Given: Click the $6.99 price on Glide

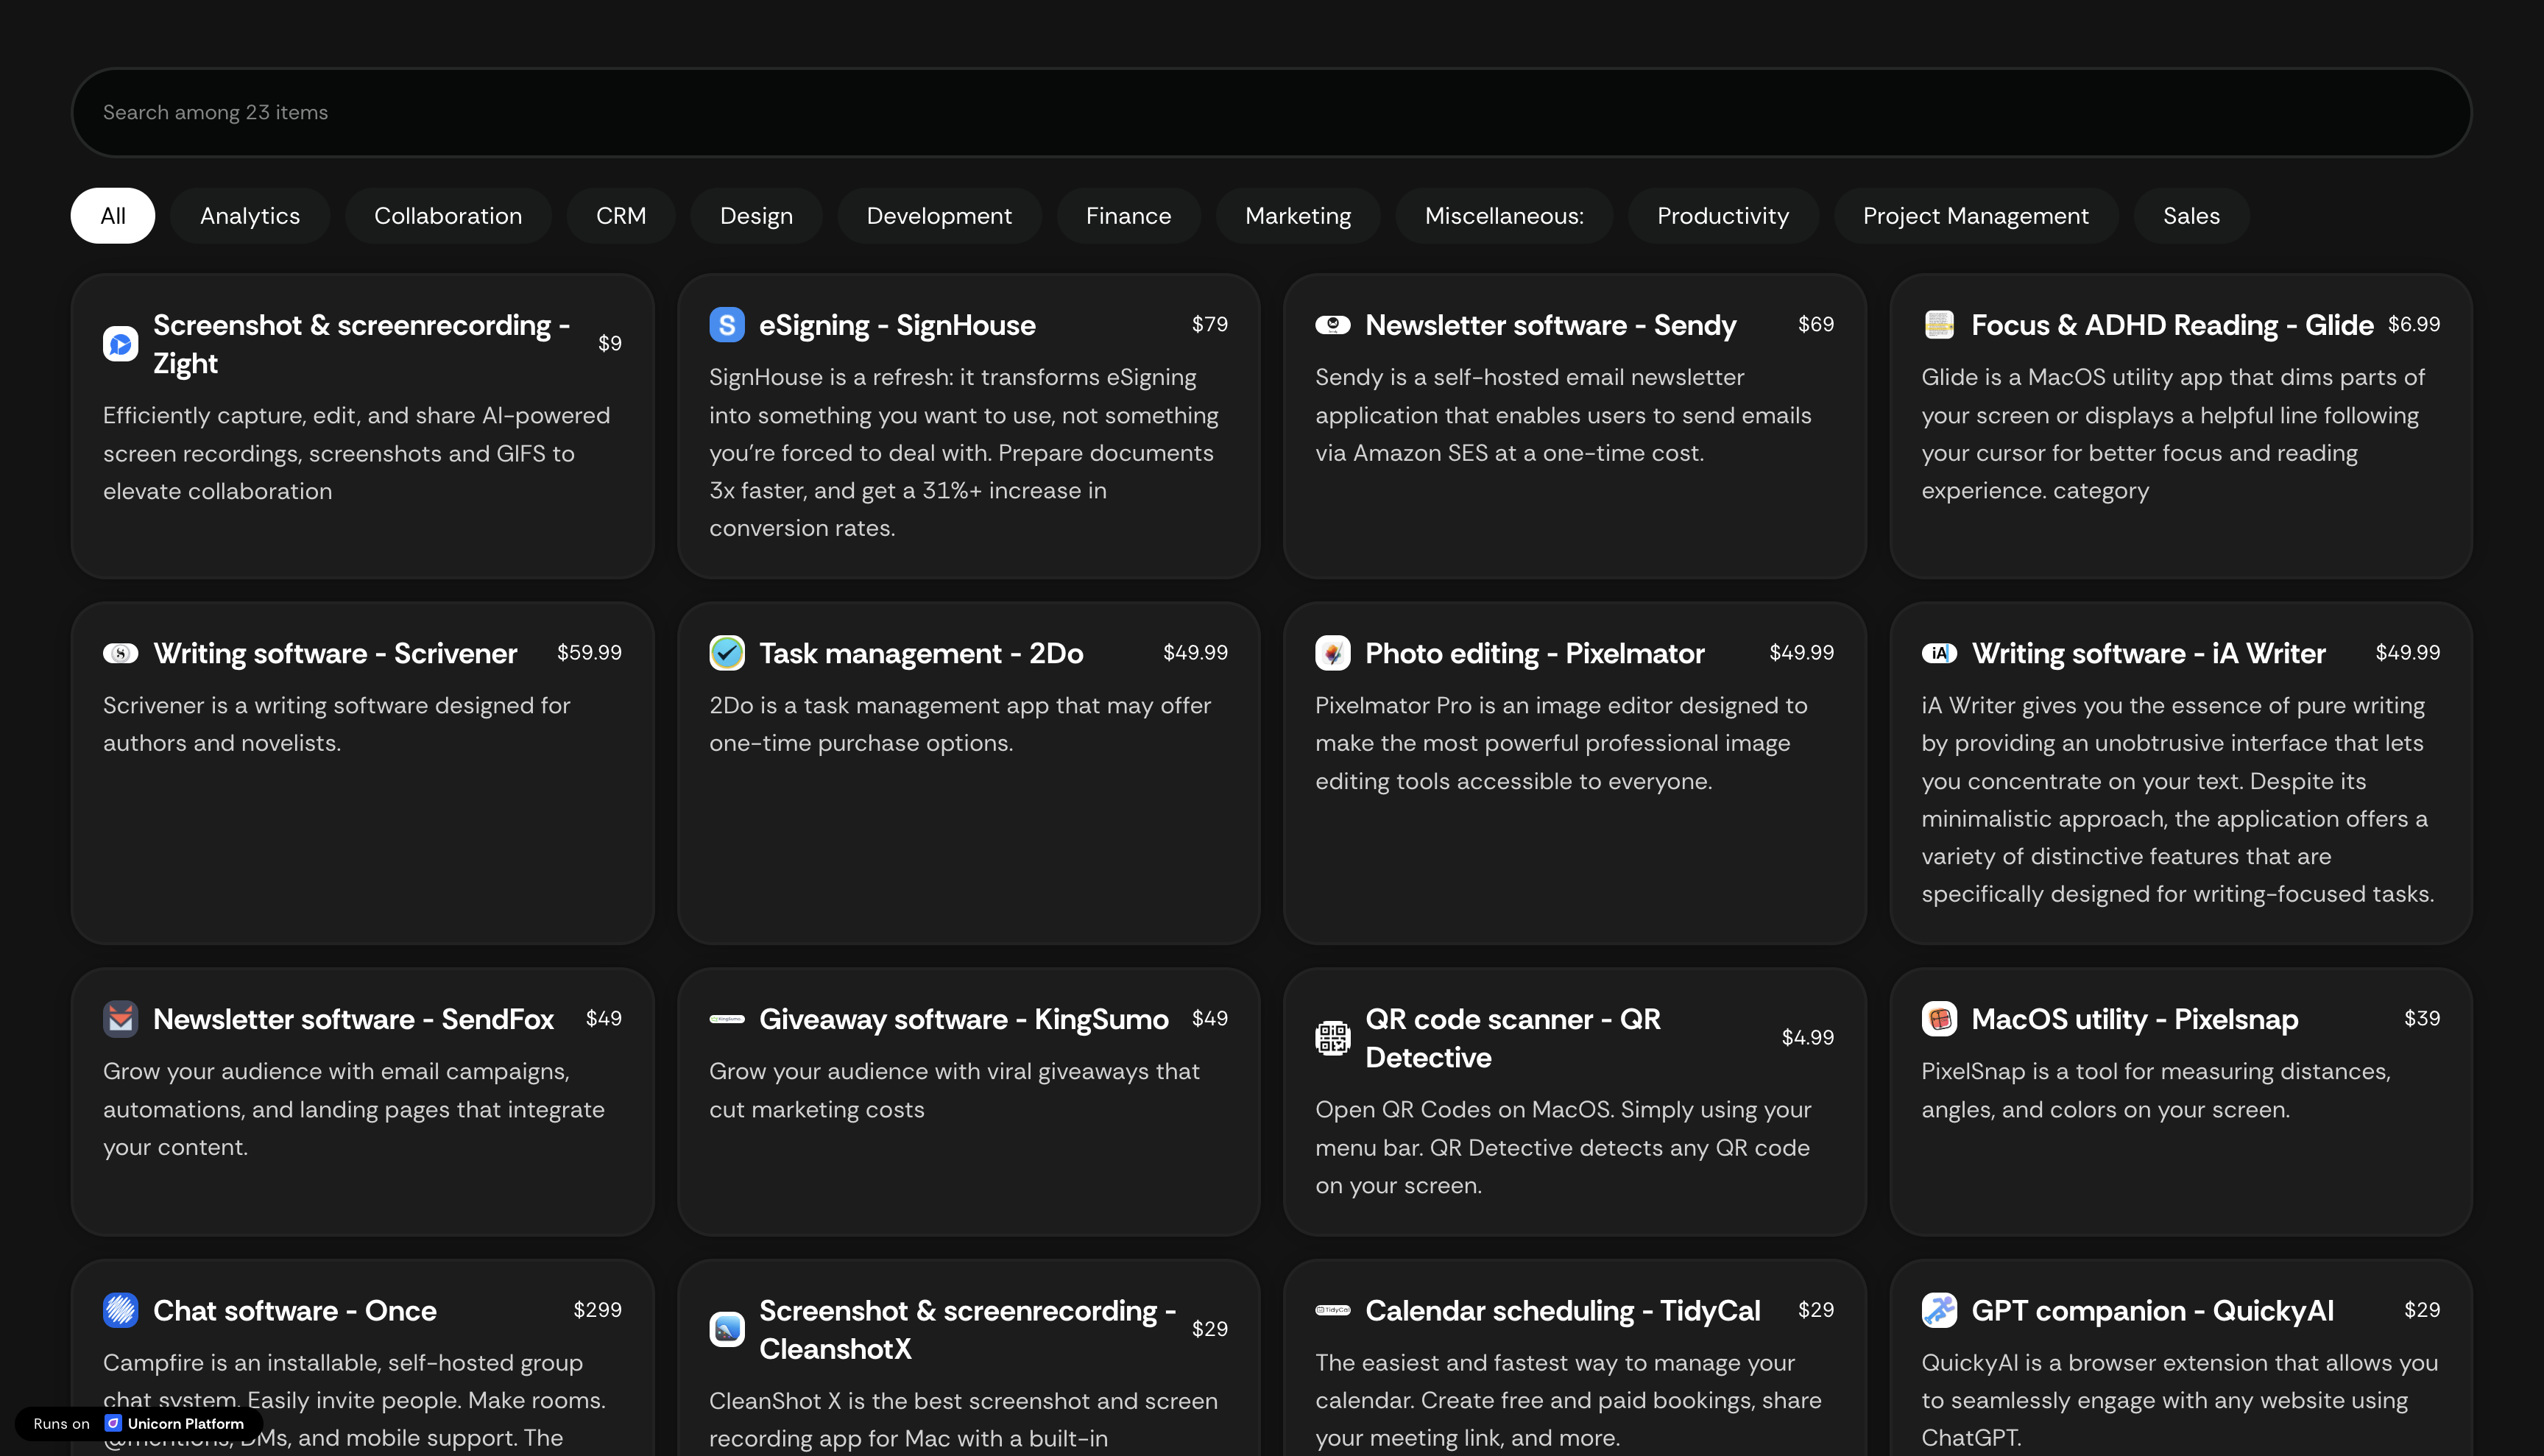Looking at the screenshot, I should [2414, 324].
